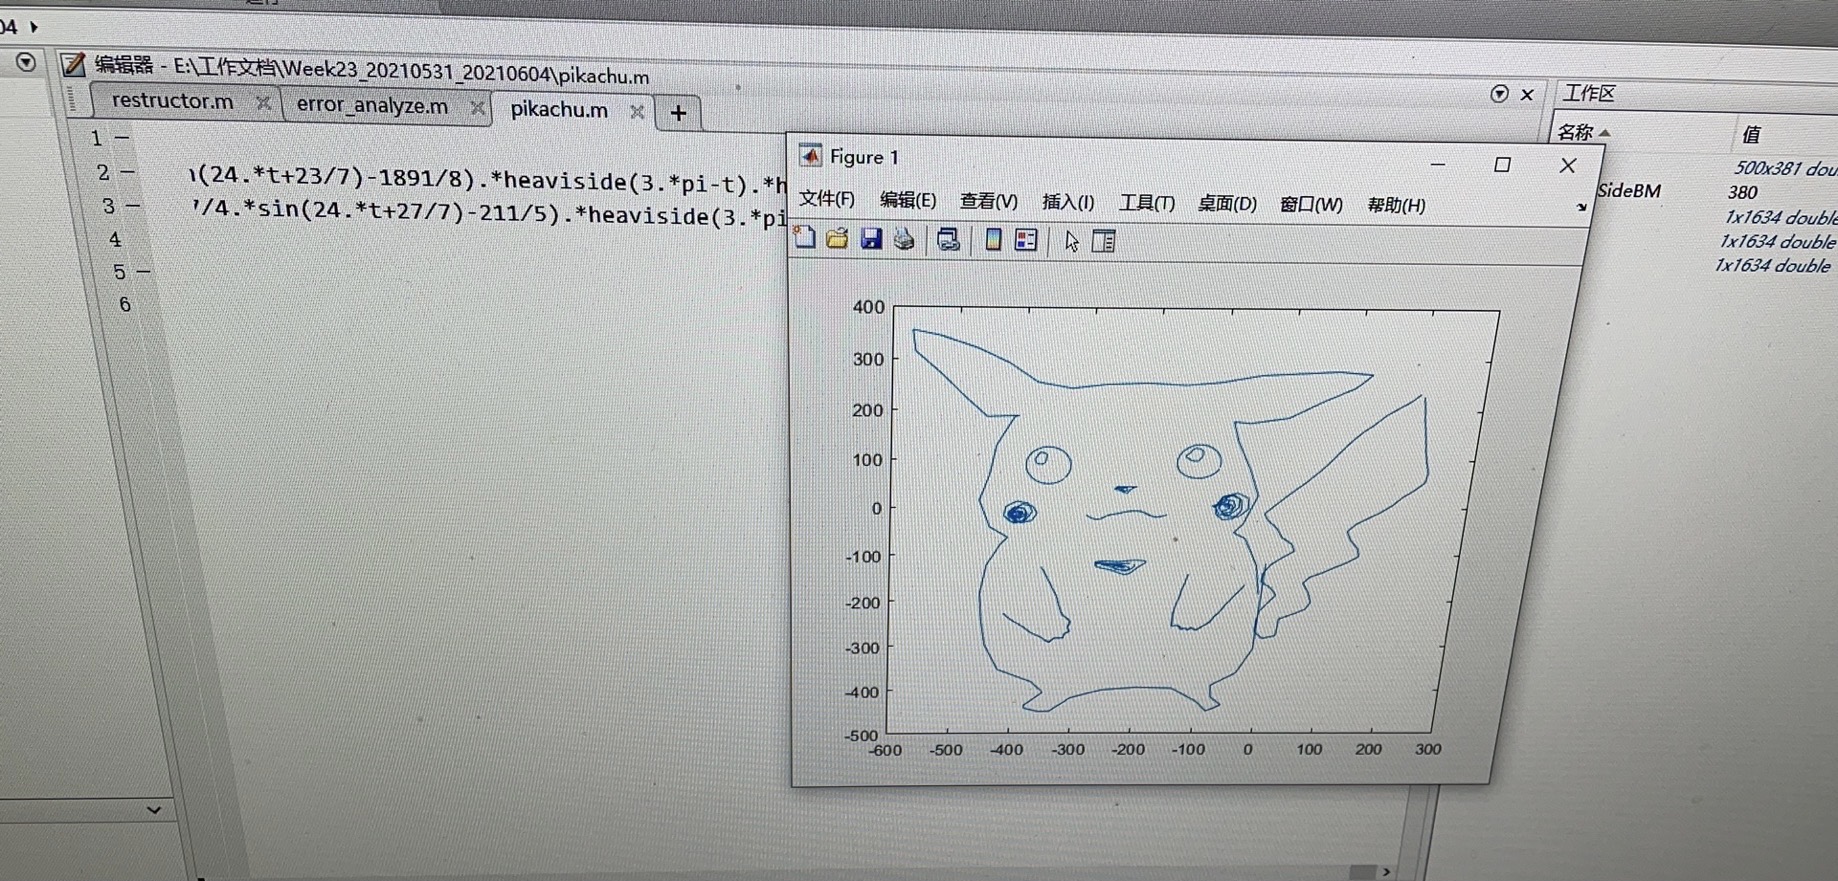This screenshot has width=1838, height=881.
Task: Close the pikachu.m editor tab
Action: [637, 111]
